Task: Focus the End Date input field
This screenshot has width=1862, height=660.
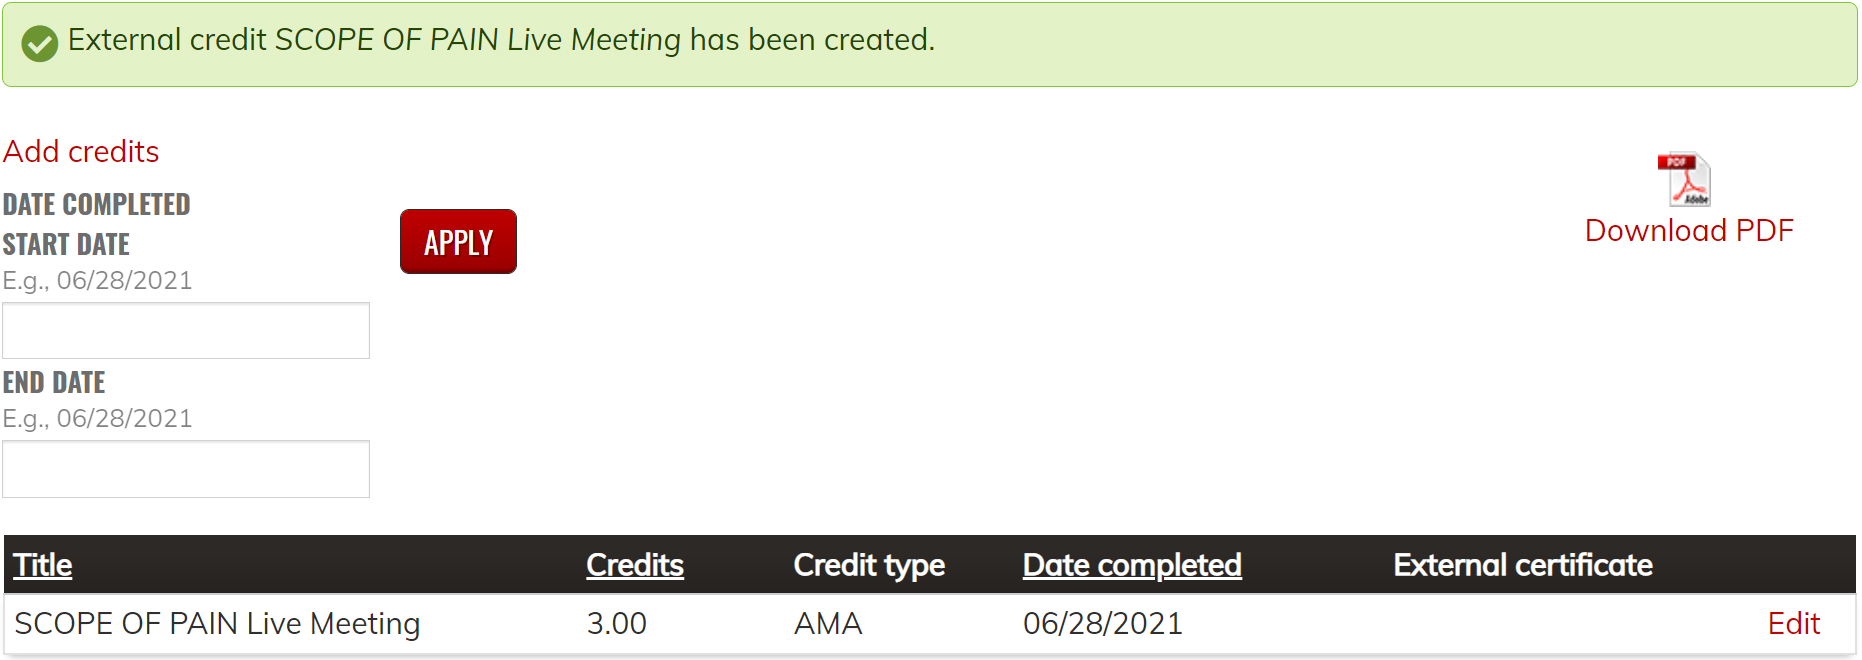Action: tap(186, 469)
